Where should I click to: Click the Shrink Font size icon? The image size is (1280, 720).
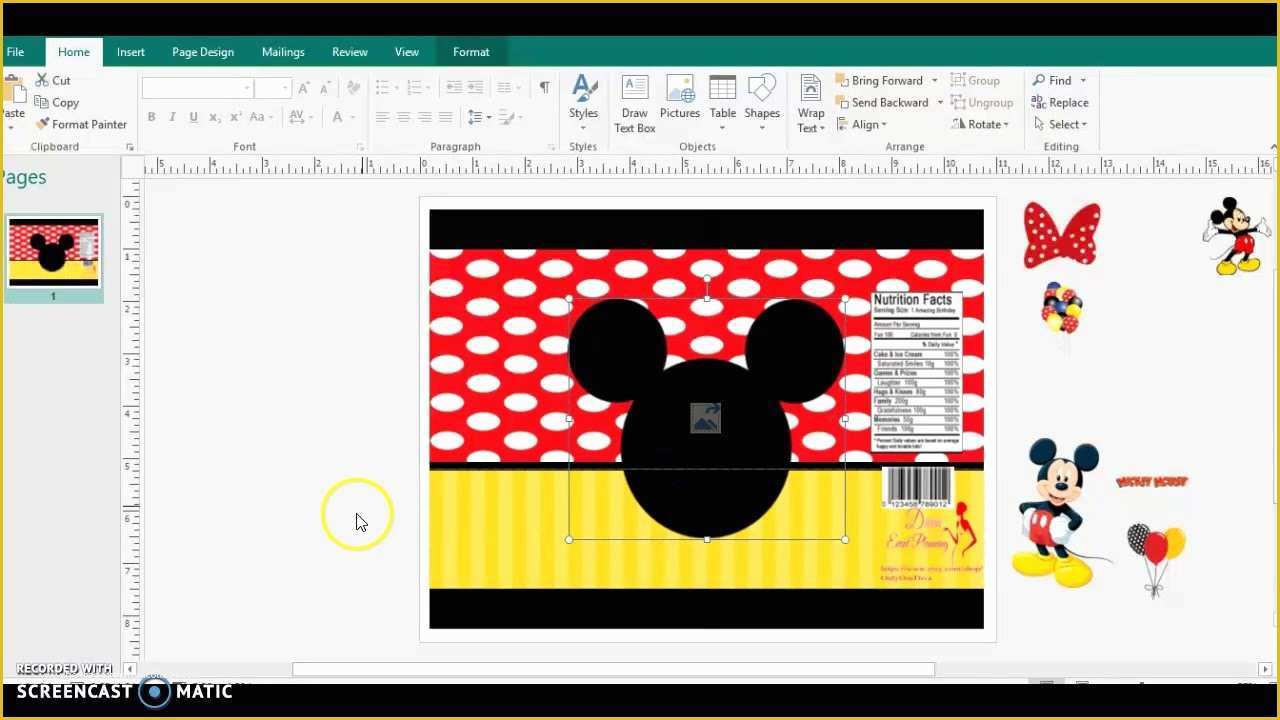click(326, 88)
